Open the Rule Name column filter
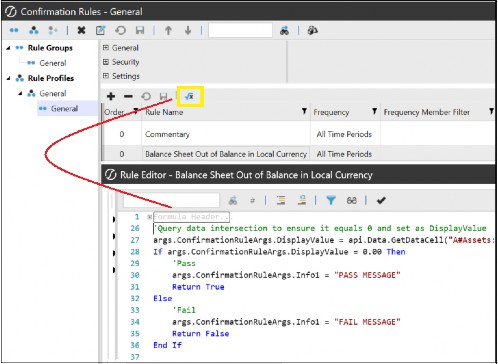This screenshot has width=498, height=364. point(304,111)
